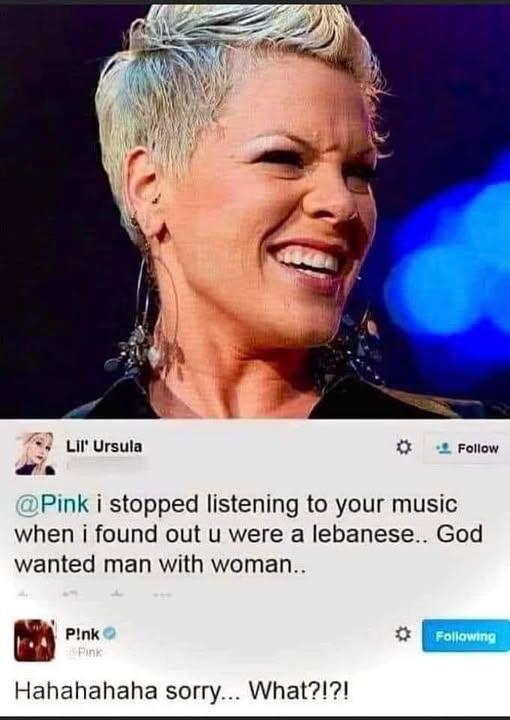Open the @Pink mention in the tweet
Image resolution: width=510 pixels, height=720 pixels.
(51, 504)
